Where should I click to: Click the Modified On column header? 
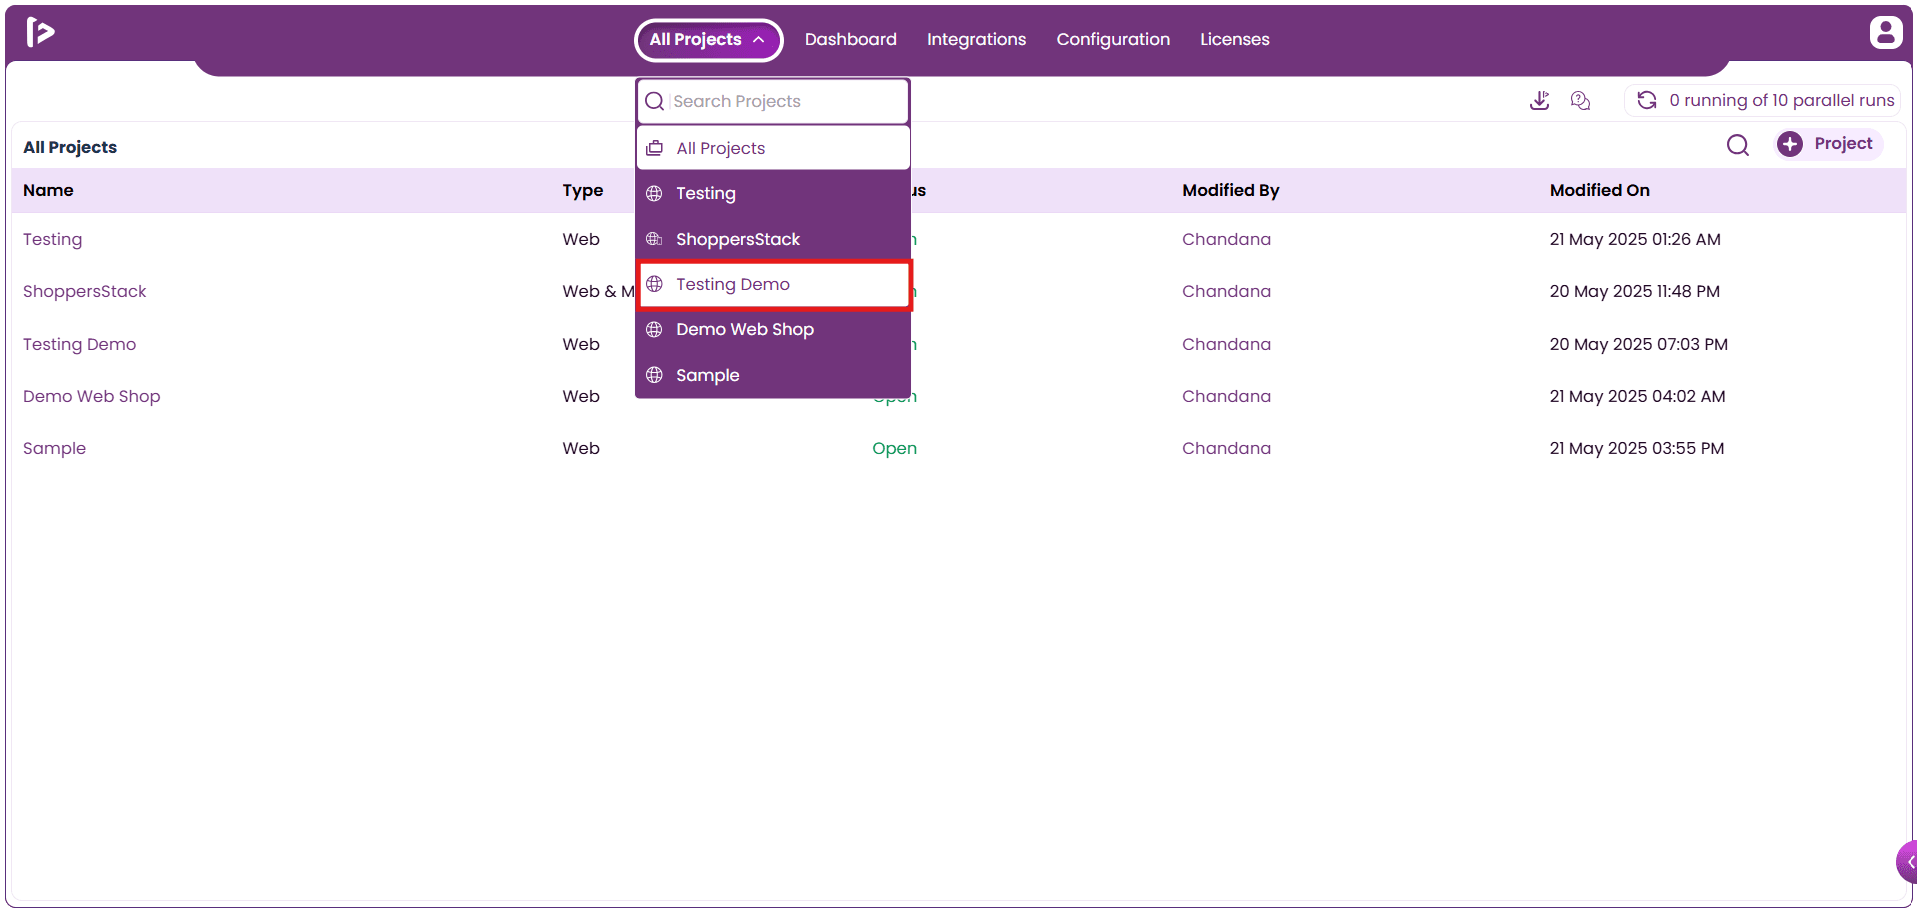(x=1599, y=190)
